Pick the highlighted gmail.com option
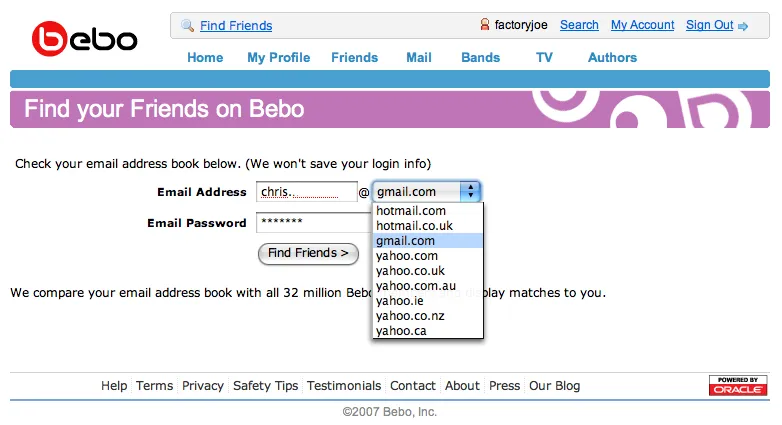Screen dimensions: 782x425 point(406,241)
